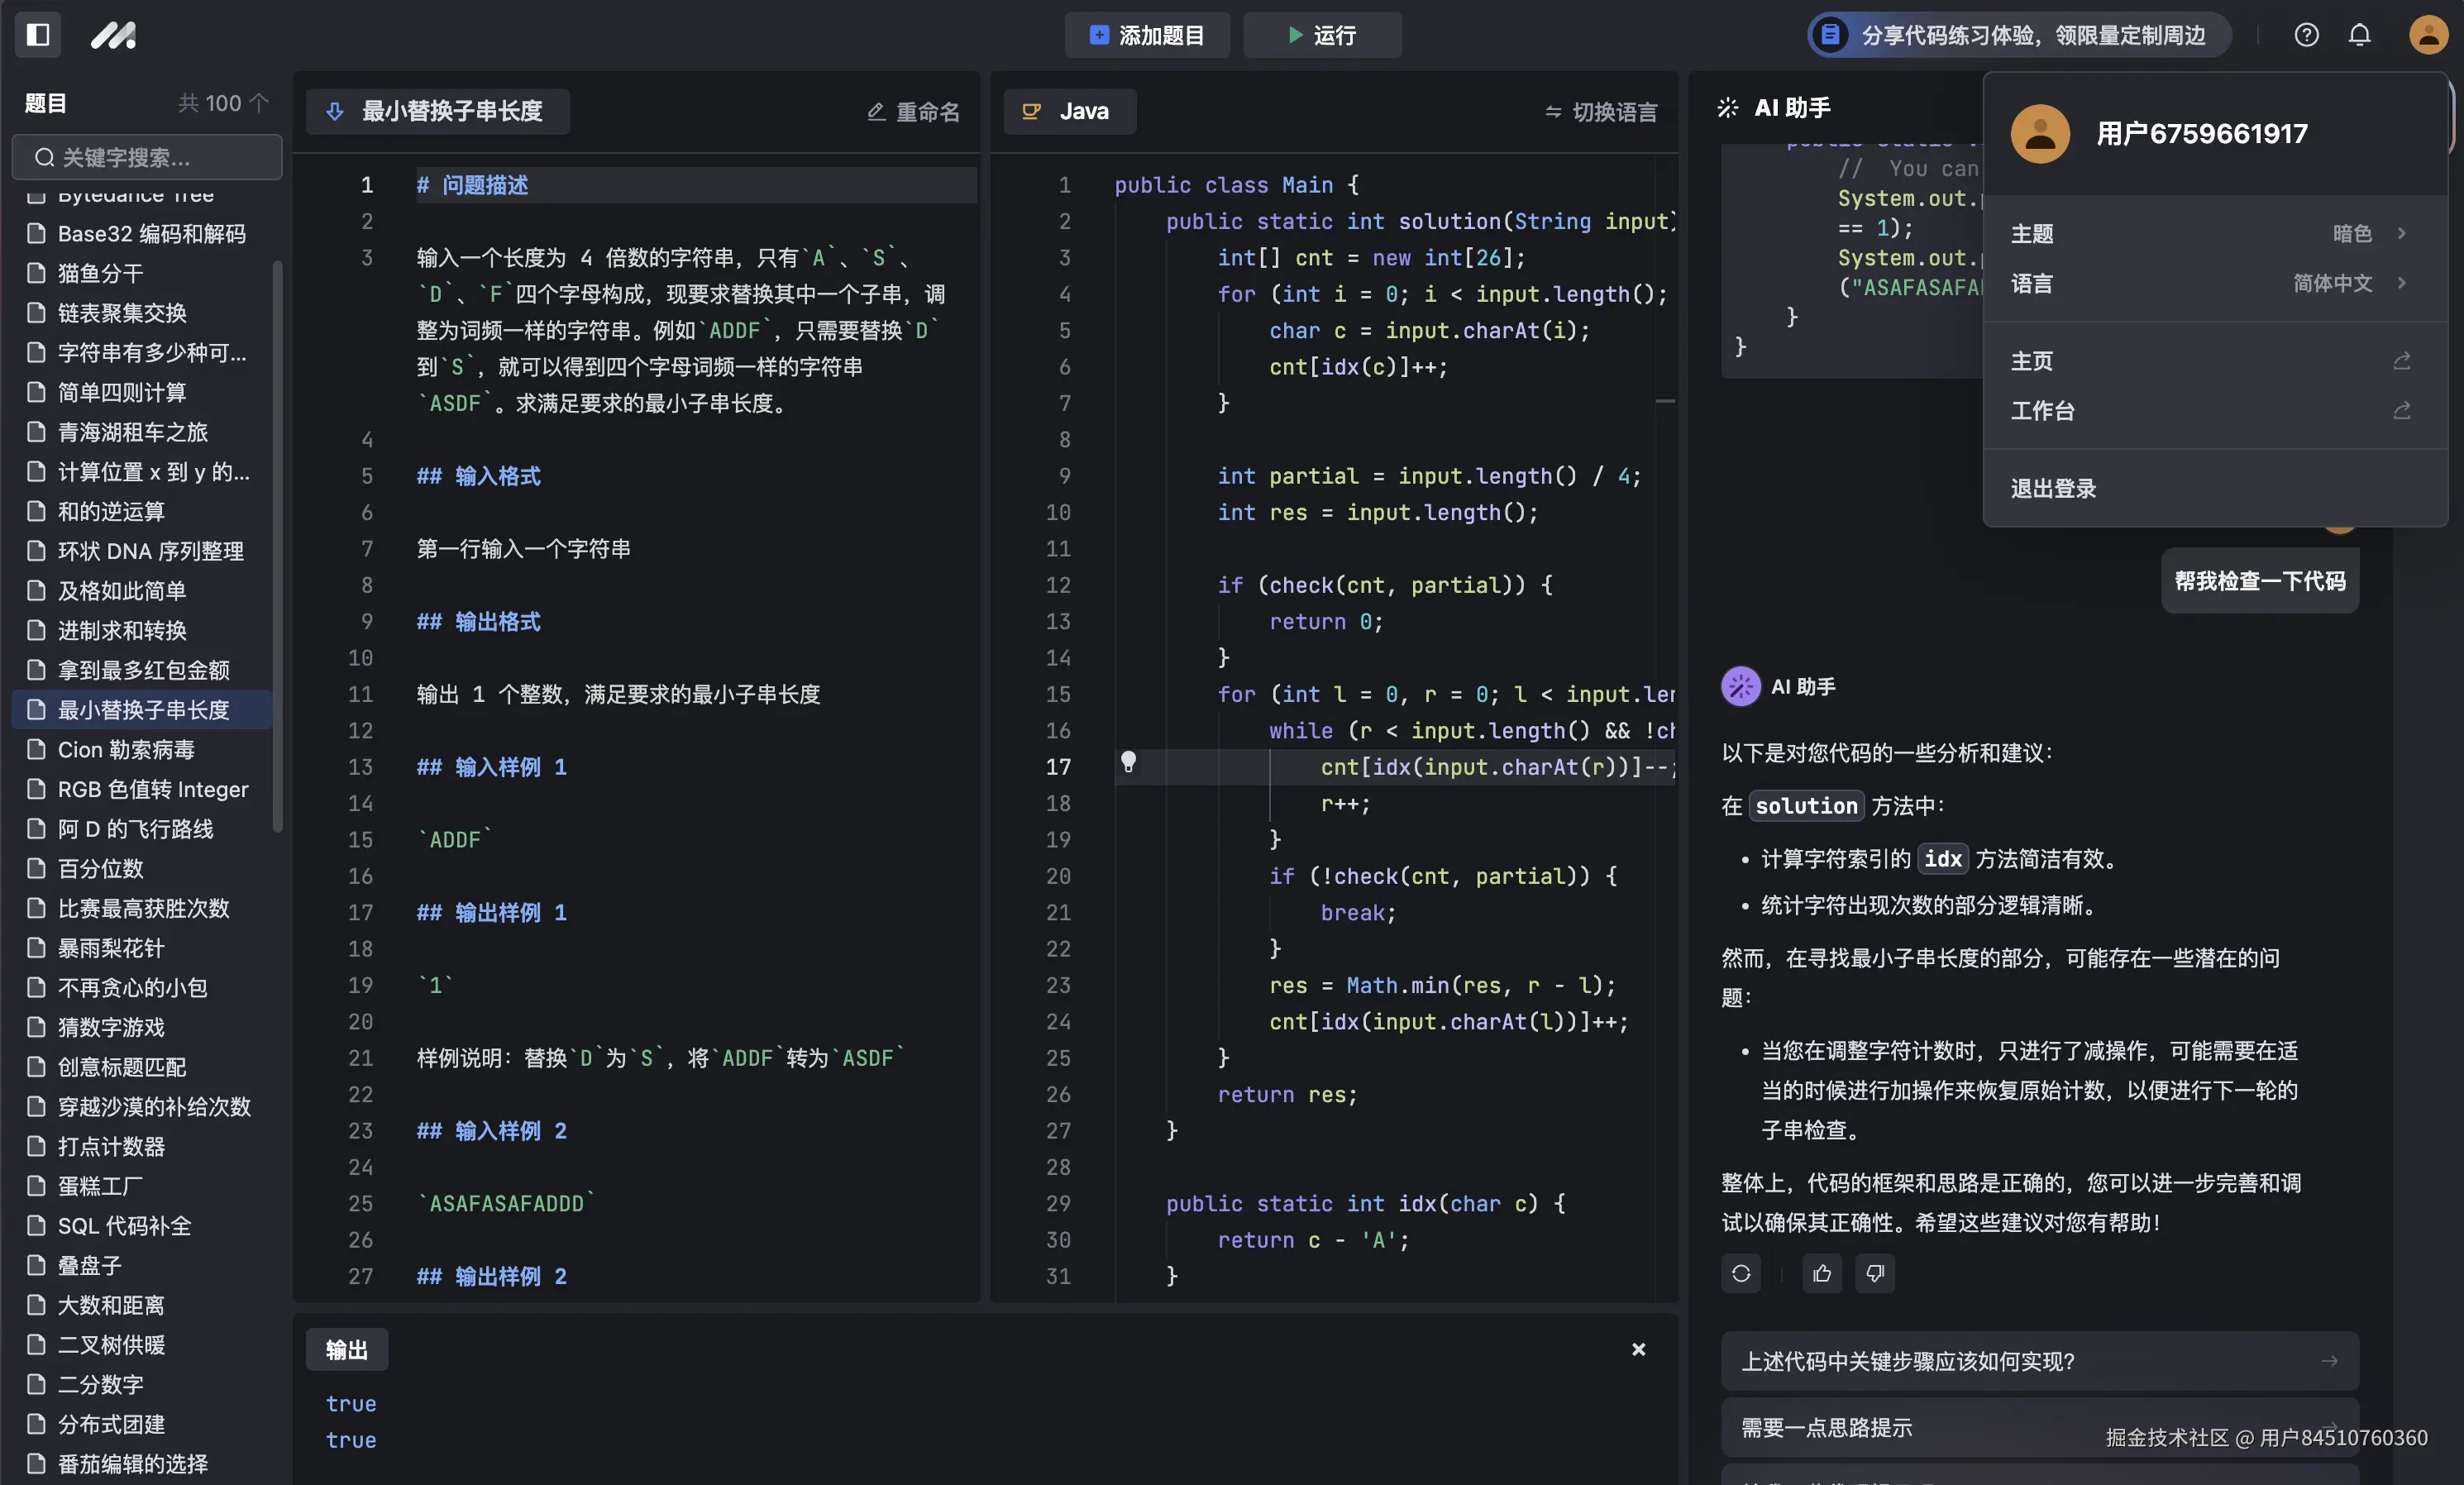The image size is (2464, 1485).
Task: Click the help question mark icon
Action: pyautogui.click(x=2307, y=35)
